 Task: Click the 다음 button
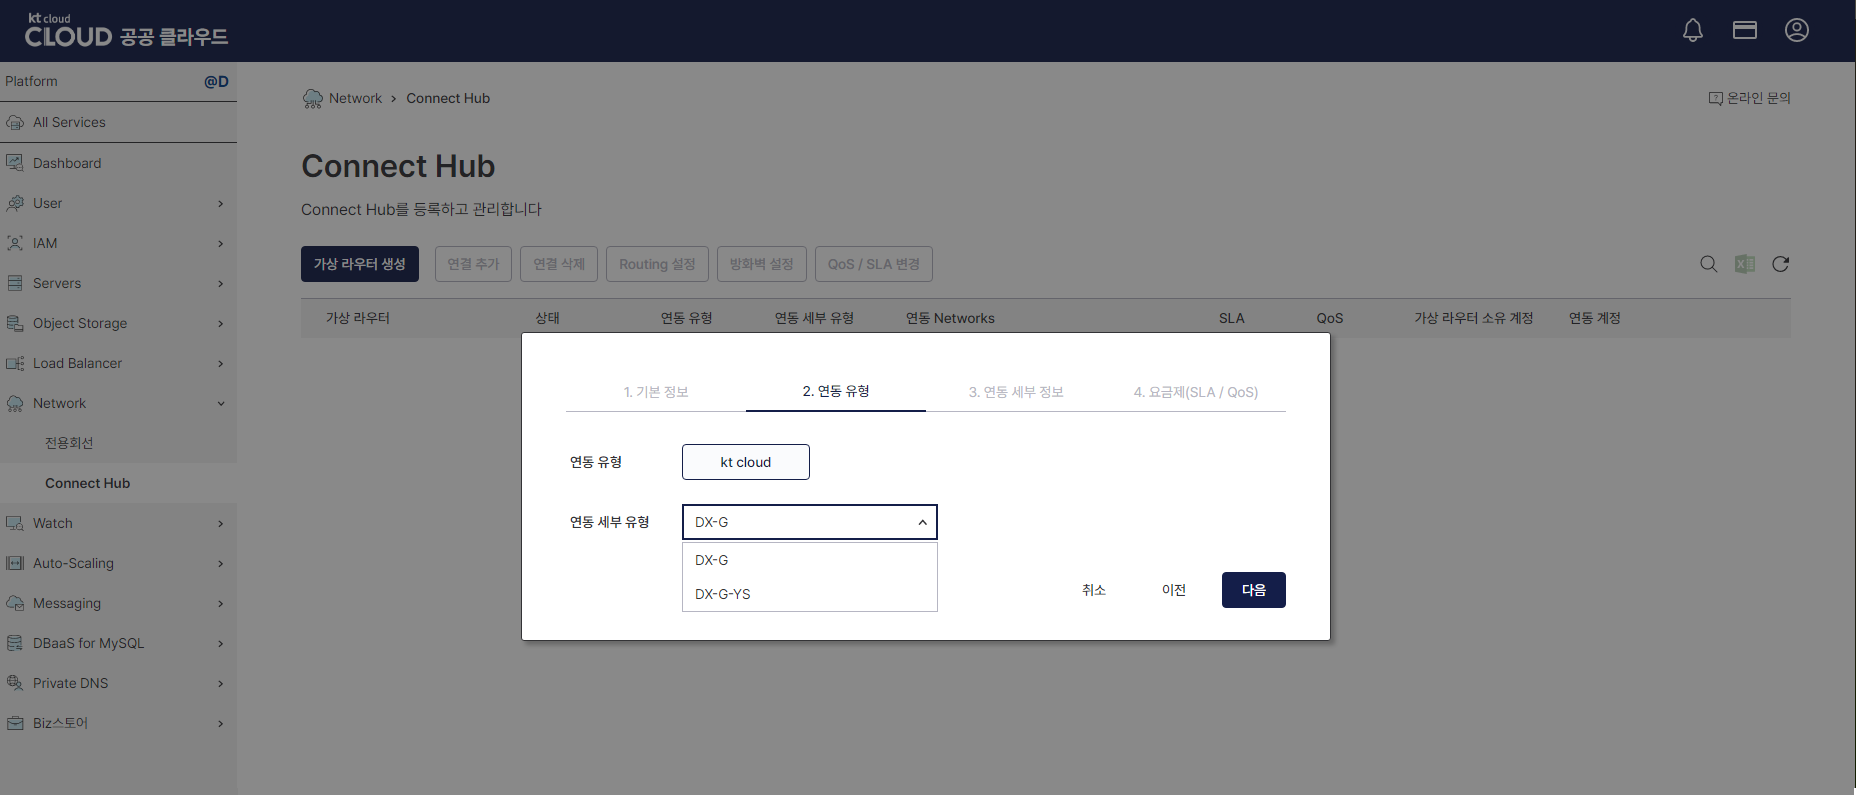(1254, 590)
